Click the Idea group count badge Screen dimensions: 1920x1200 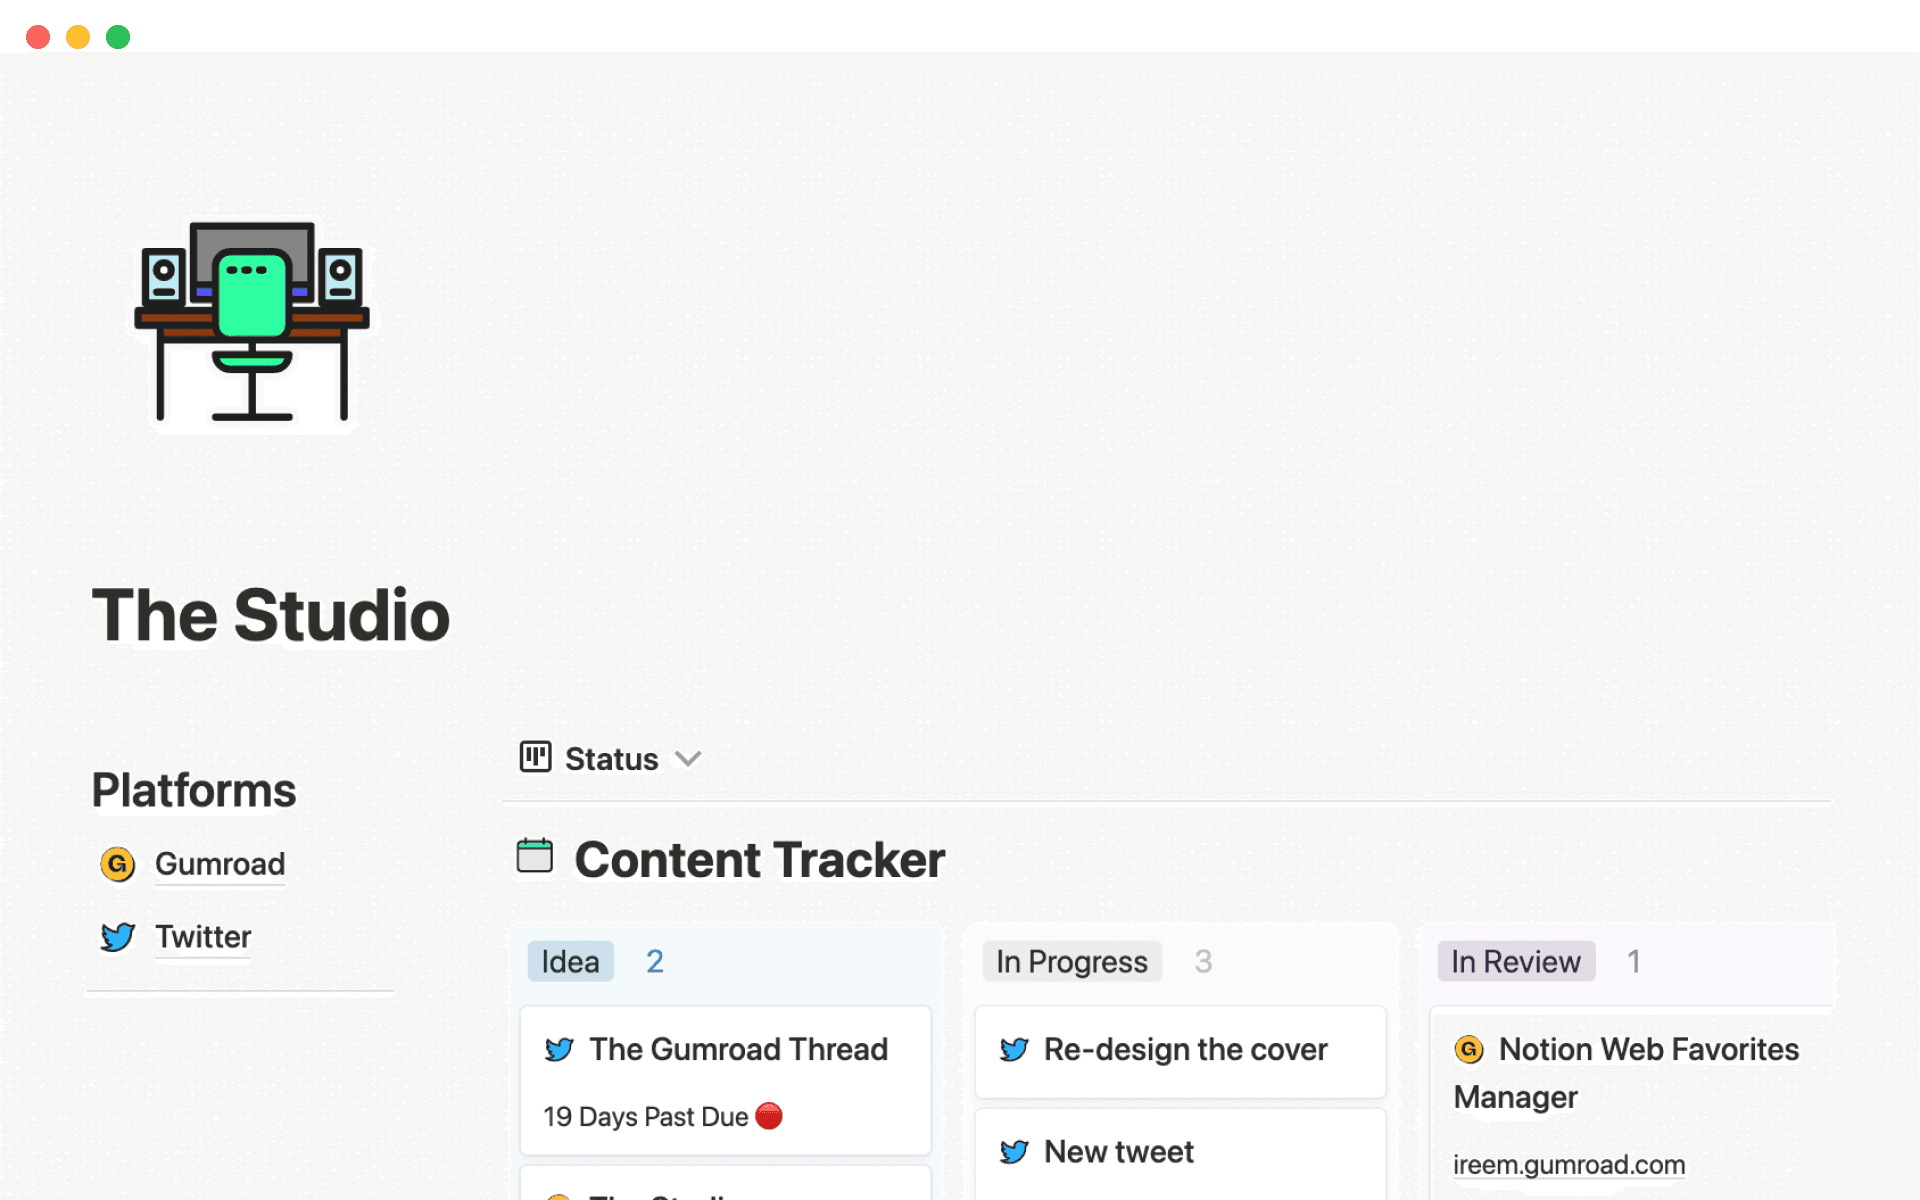pos(655,961)
